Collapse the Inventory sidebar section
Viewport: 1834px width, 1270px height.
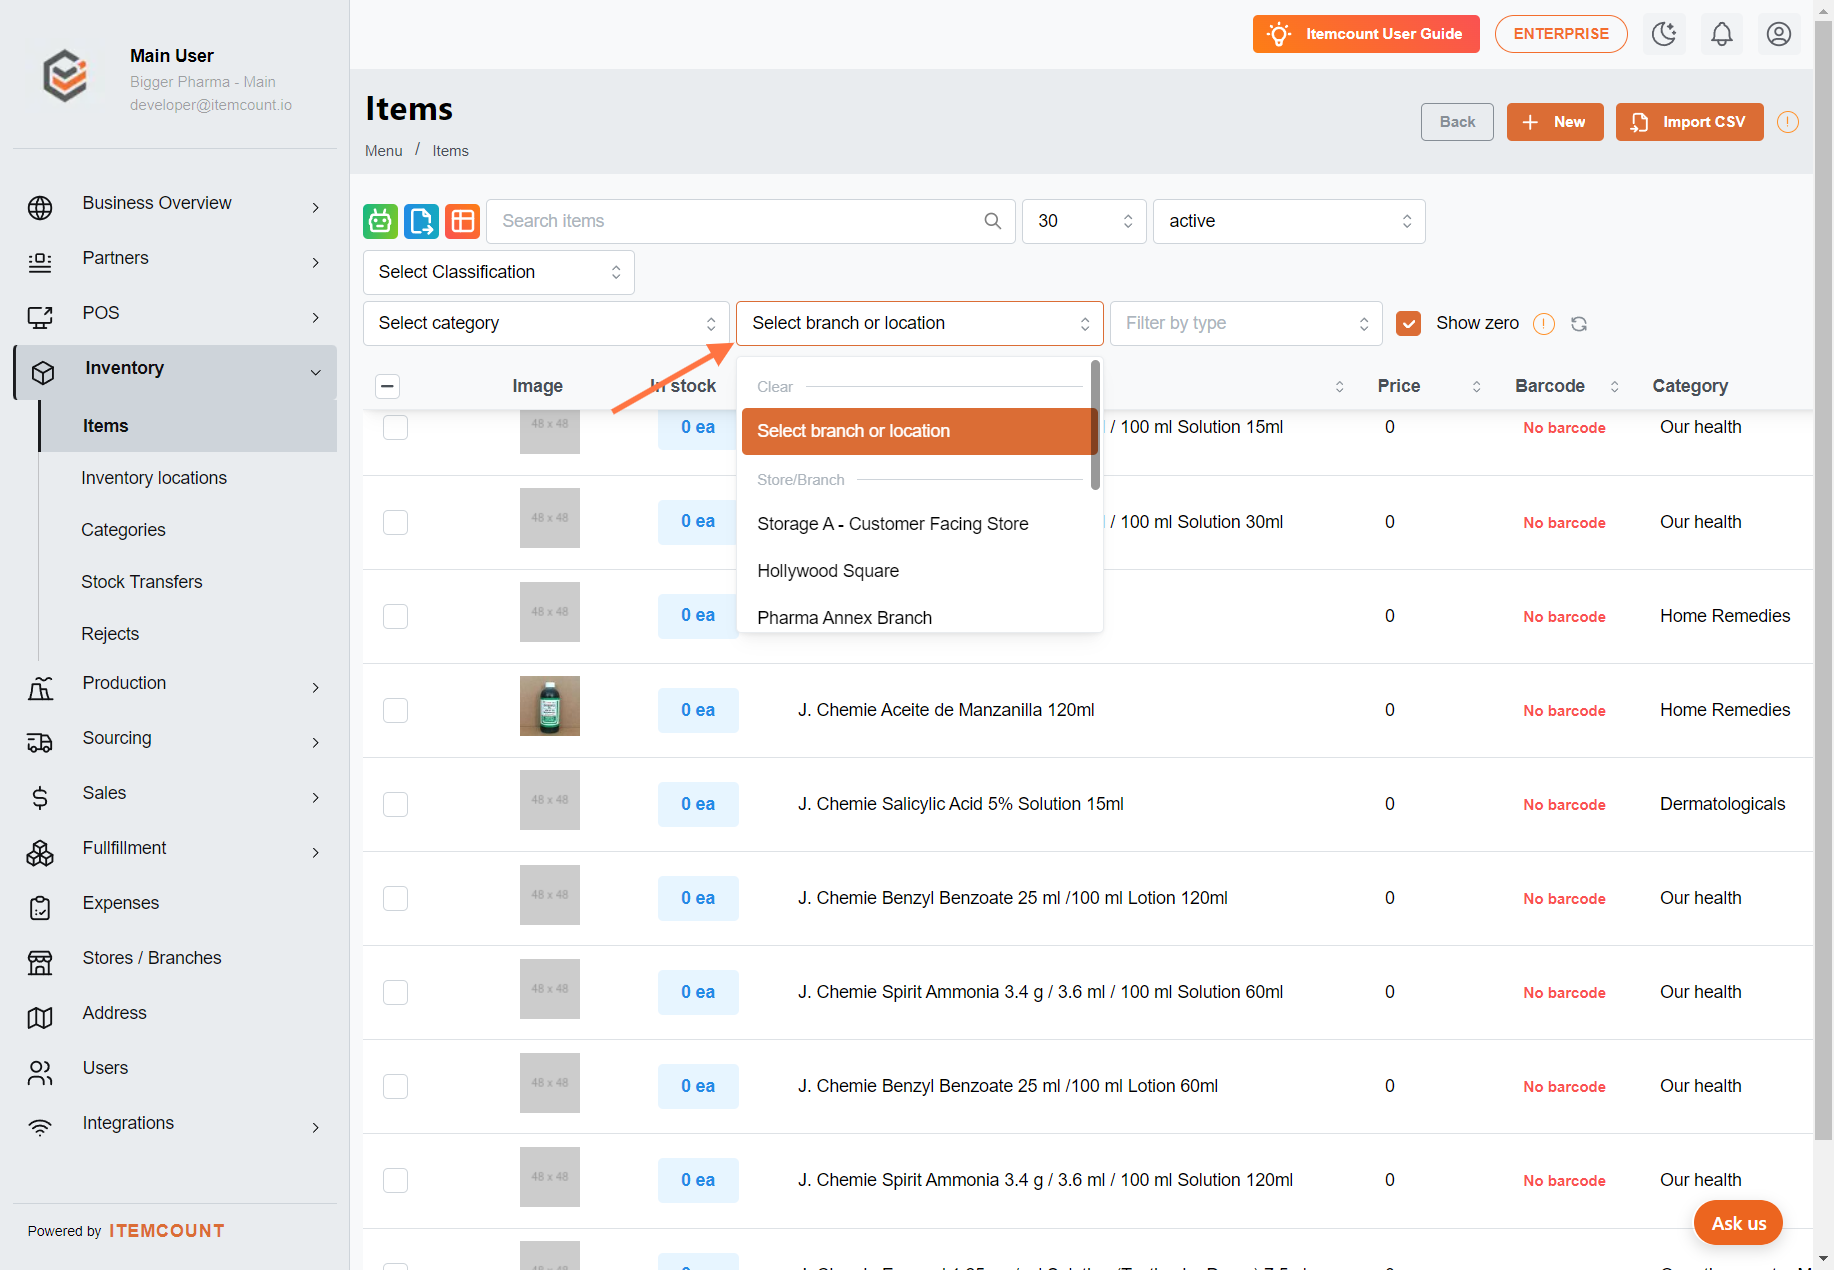pos(176,372)
